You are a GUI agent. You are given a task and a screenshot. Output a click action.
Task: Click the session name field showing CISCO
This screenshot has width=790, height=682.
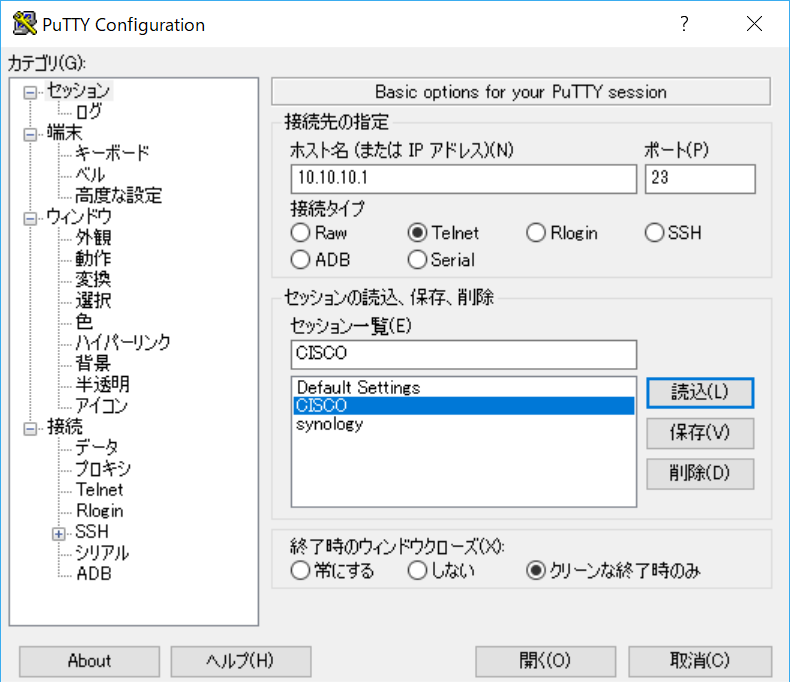(x=464, y=354)
